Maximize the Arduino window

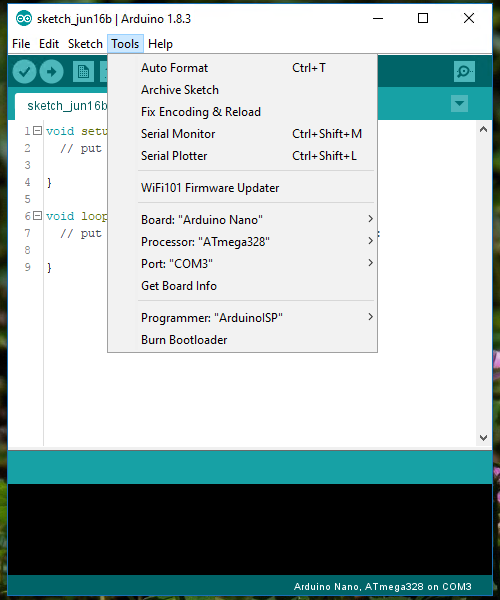(x=423, y=18)
